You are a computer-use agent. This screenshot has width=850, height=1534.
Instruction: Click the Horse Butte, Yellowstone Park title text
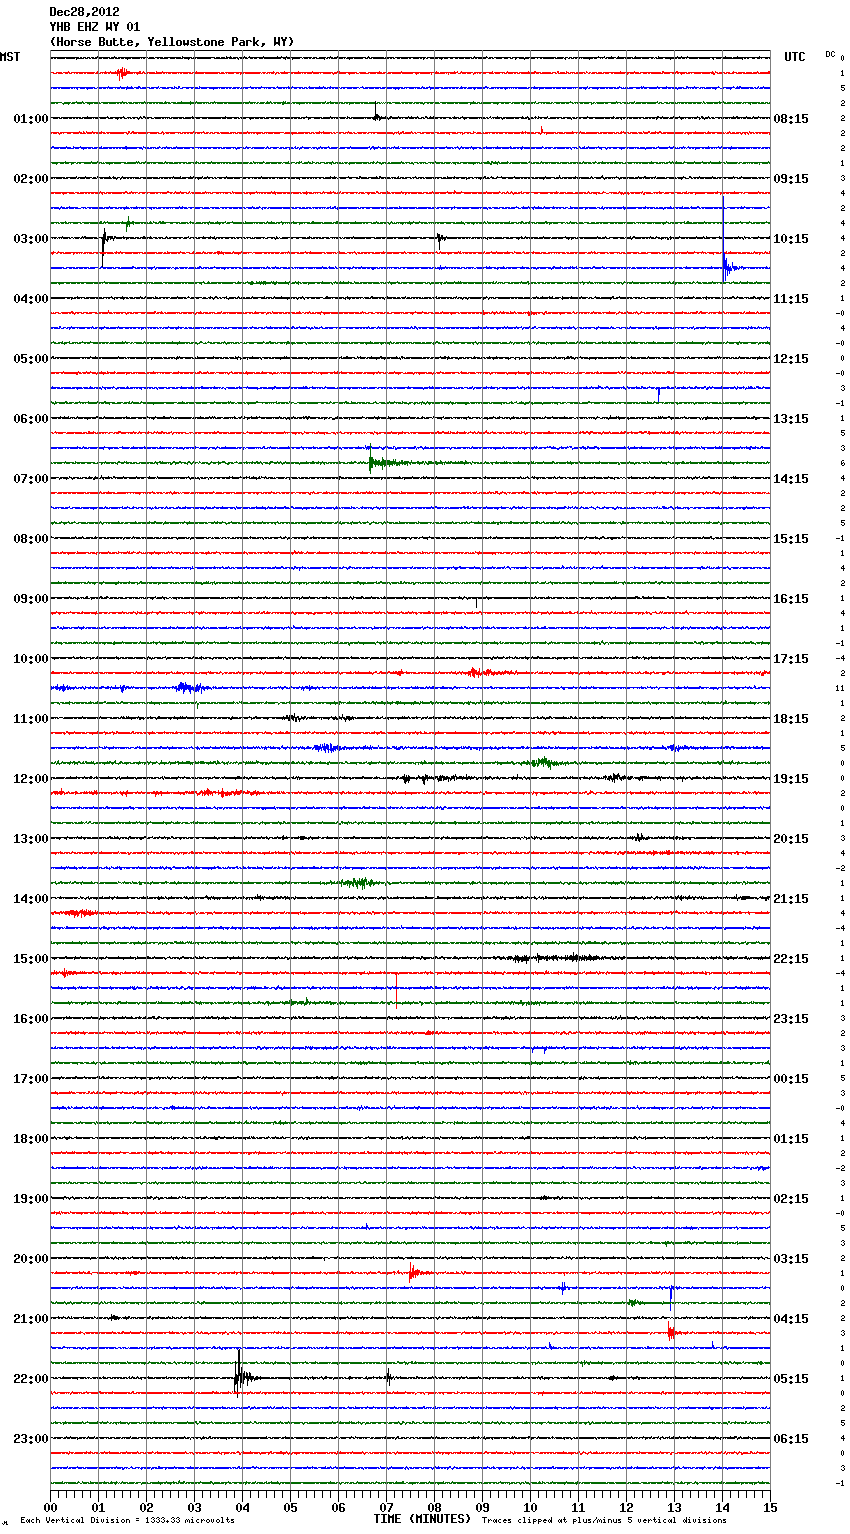[x=171, y=42]
